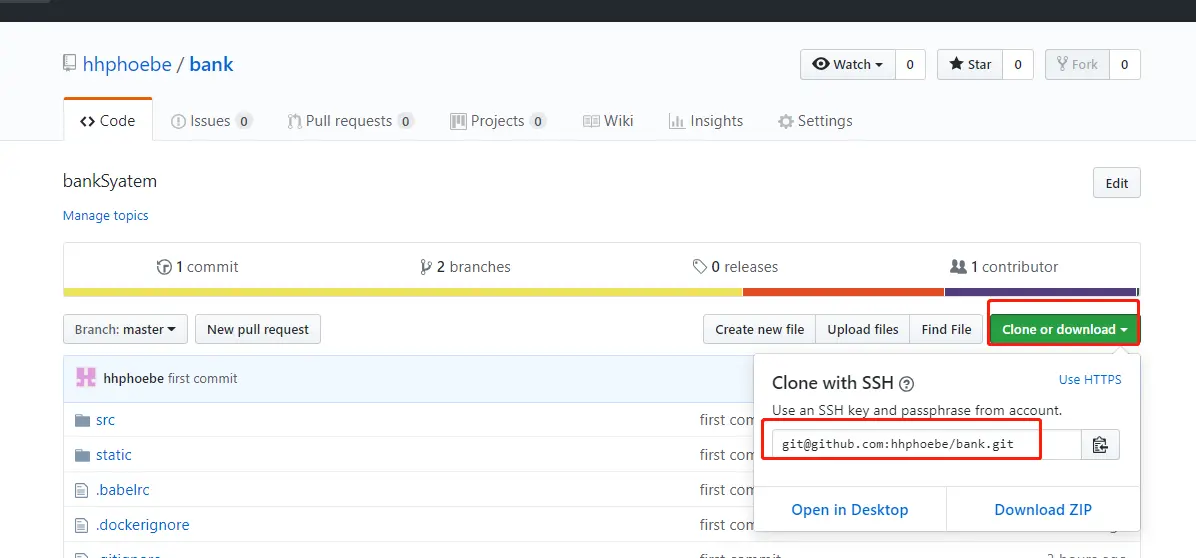Click the yellow segment of the language bar
The height and width of the screenshot is (558, 1196).
coord(403,292)
